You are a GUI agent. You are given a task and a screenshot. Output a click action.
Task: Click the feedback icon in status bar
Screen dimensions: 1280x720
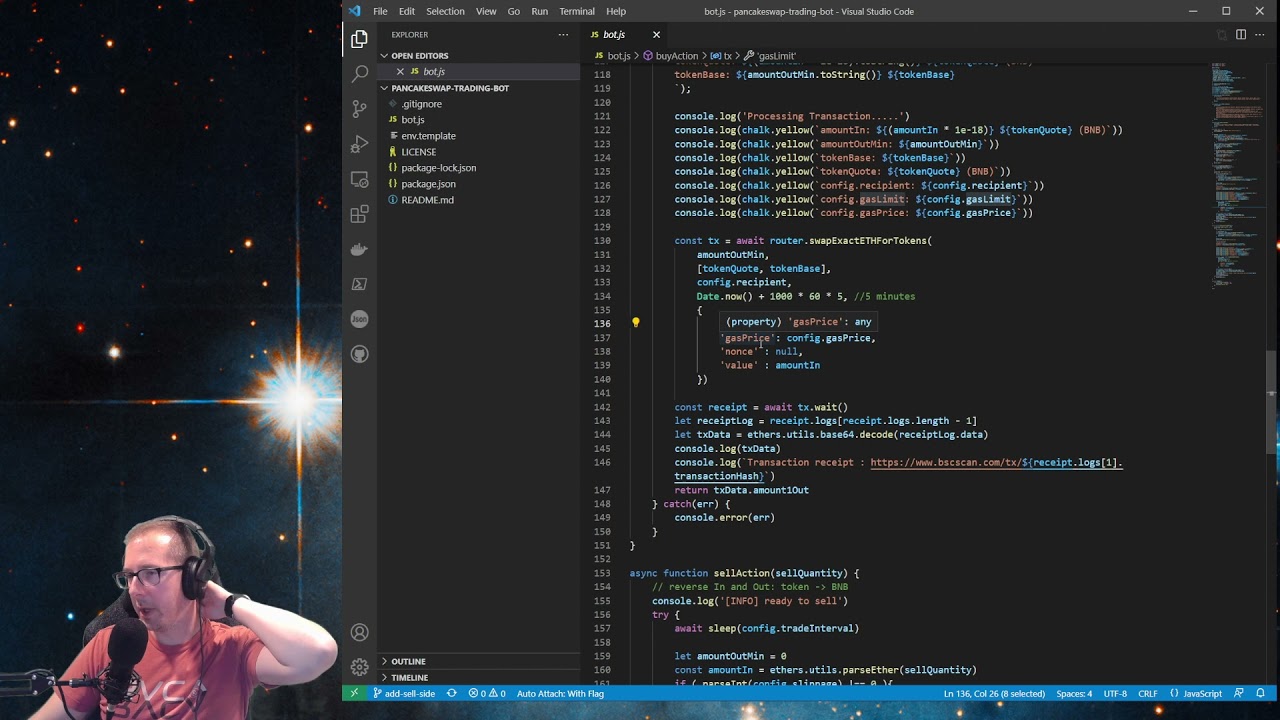pyautogui.click(x=1239, y=693)
